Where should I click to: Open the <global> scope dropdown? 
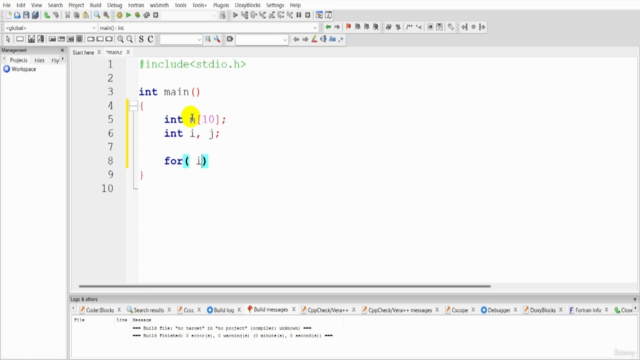point(93,28)
